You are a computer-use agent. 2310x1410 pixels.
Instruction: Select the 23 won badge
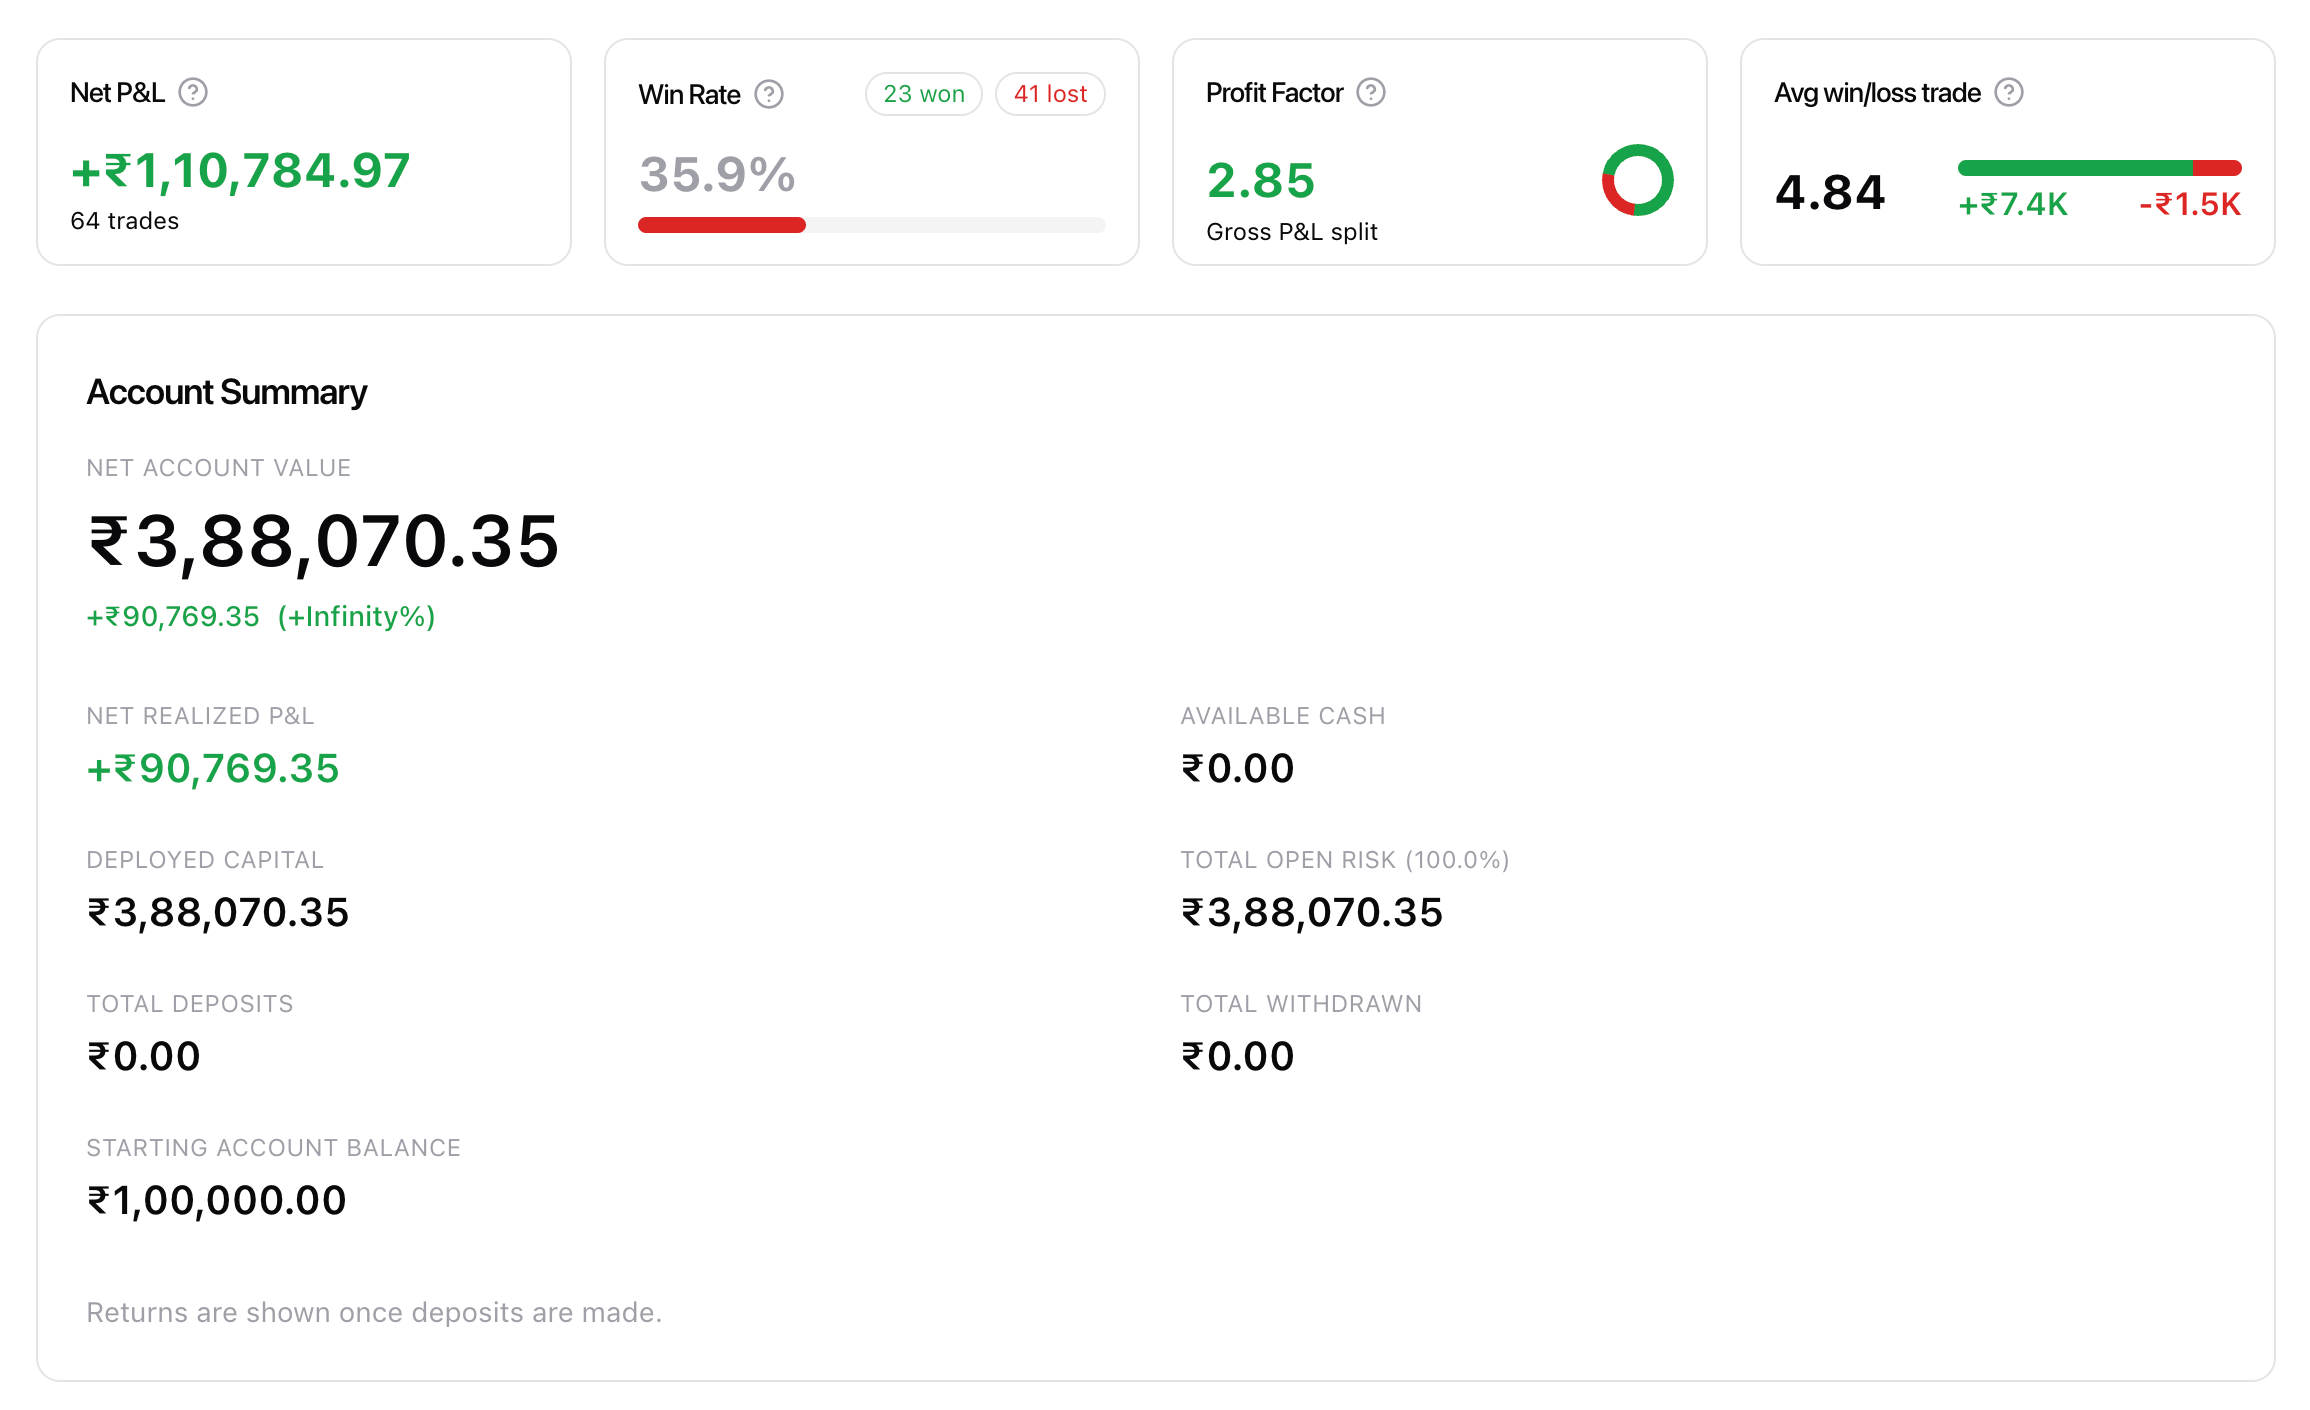pos(924,94)
